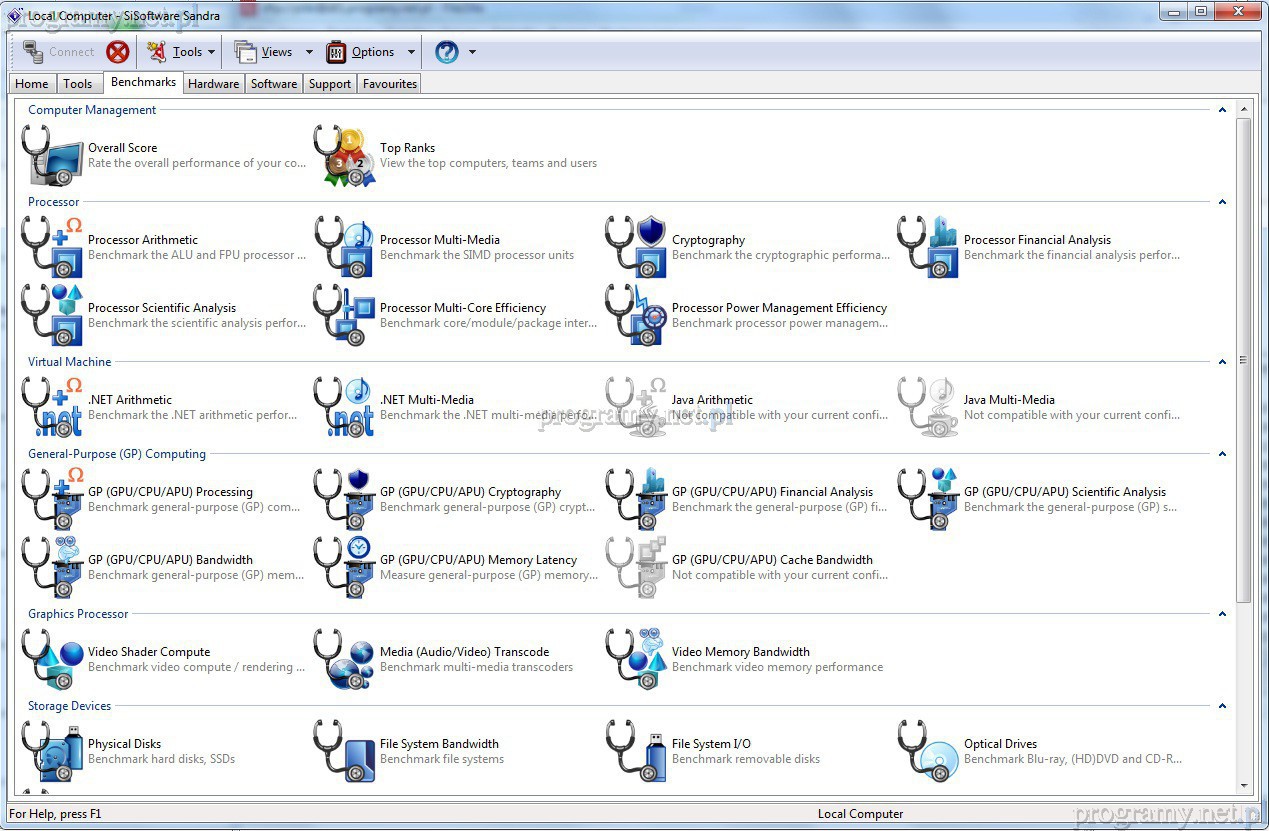Click the Top Ranks medals icon
This screenshot has width=1269, height=831.
click(345, 156)
